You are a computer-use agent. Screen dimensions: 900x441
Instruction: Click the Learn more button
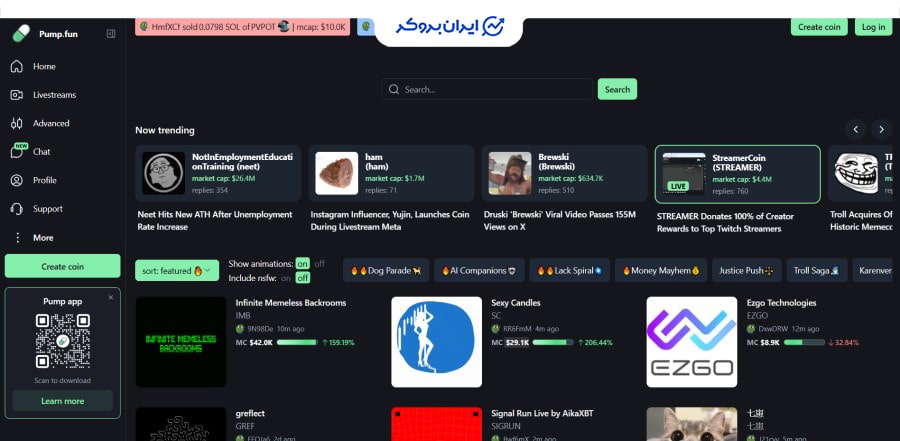click(x=62, y=401)
